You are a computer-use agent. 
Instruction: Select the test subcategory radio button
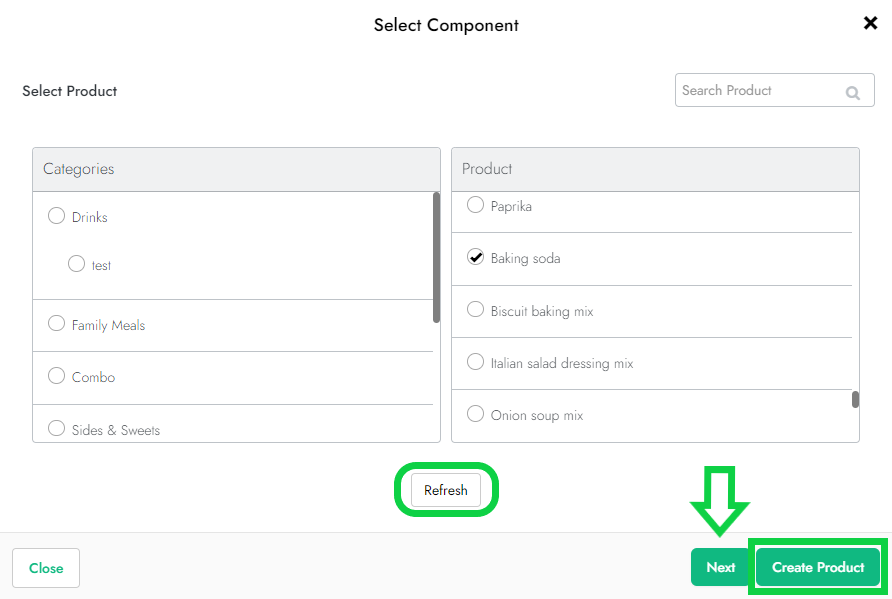click(77, 264)
